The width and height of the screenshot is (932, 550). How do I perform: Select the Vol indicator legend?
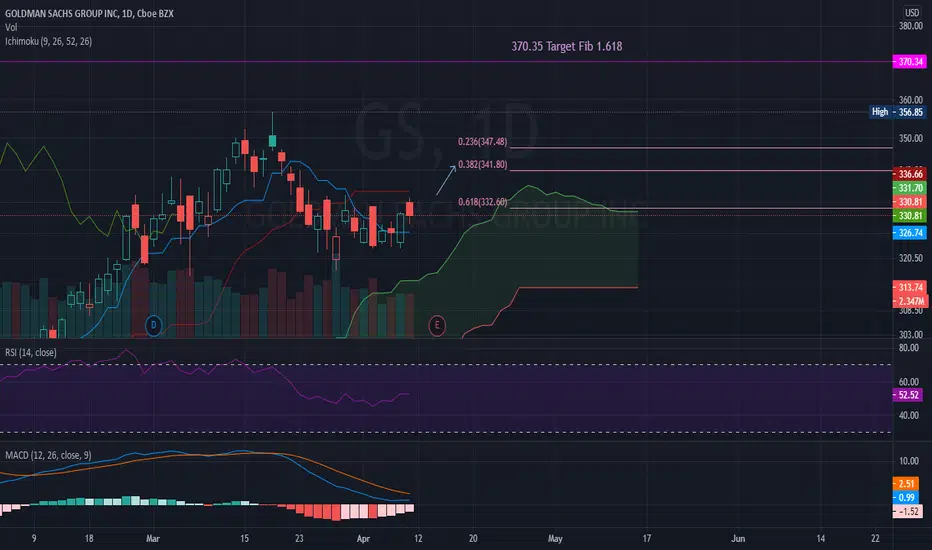coord(11,27)
